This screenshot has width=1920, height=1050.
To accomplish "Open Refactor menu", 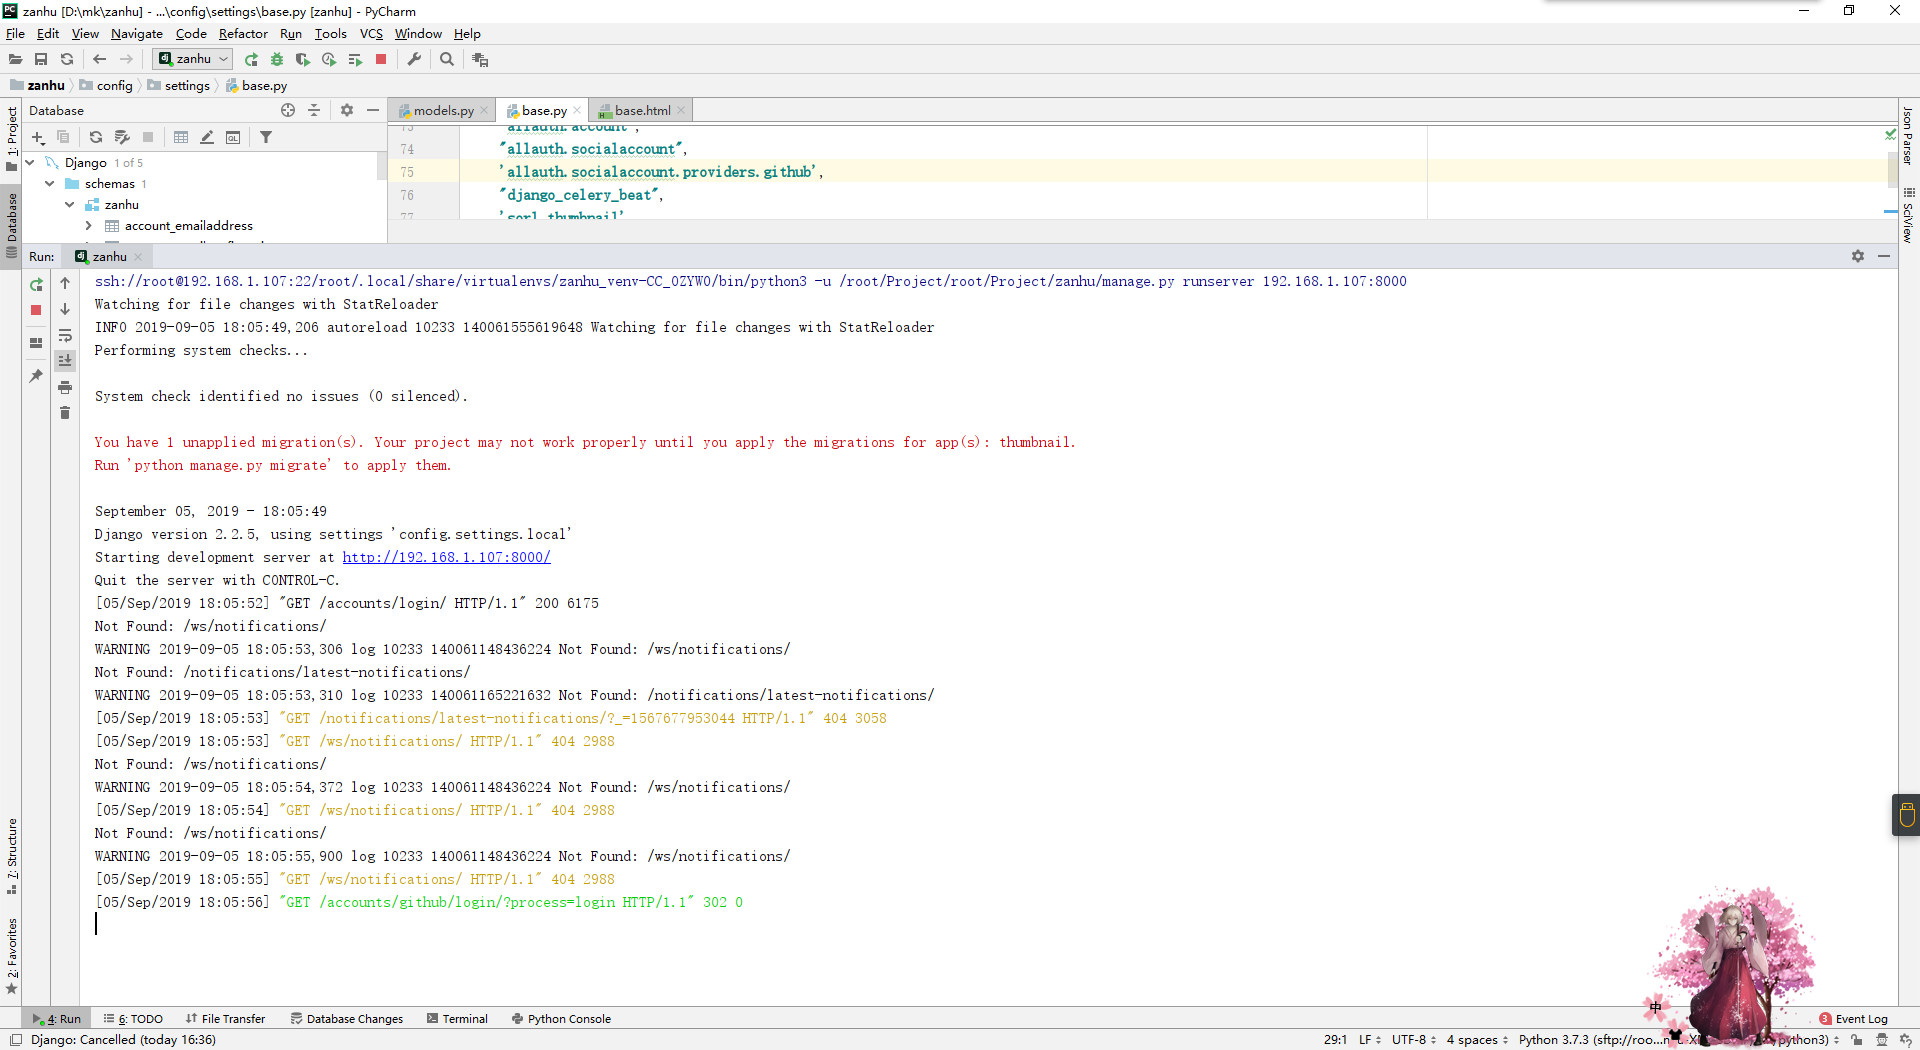I will click(243, 34).
